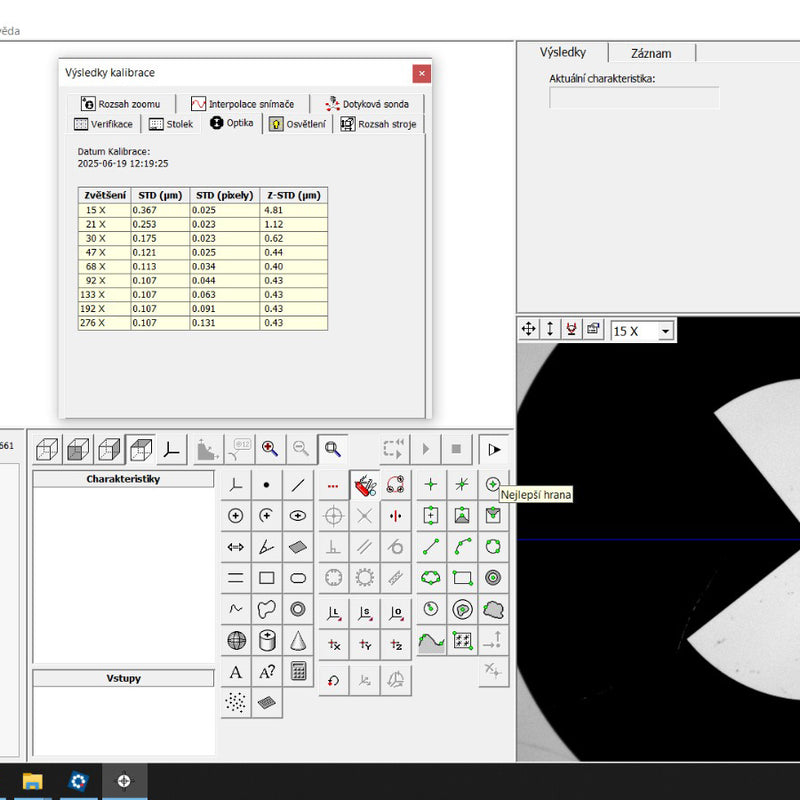This screenshot has height=800, width=800.
Task: Select the green line edge finder tool
Action: 431,546
